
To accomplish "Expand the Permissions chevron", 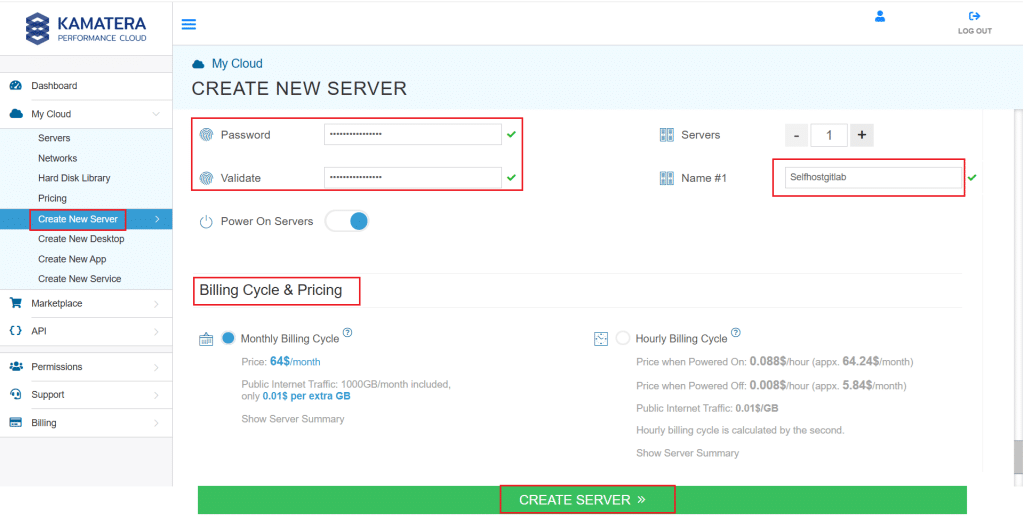I will [x=156, y=367].
